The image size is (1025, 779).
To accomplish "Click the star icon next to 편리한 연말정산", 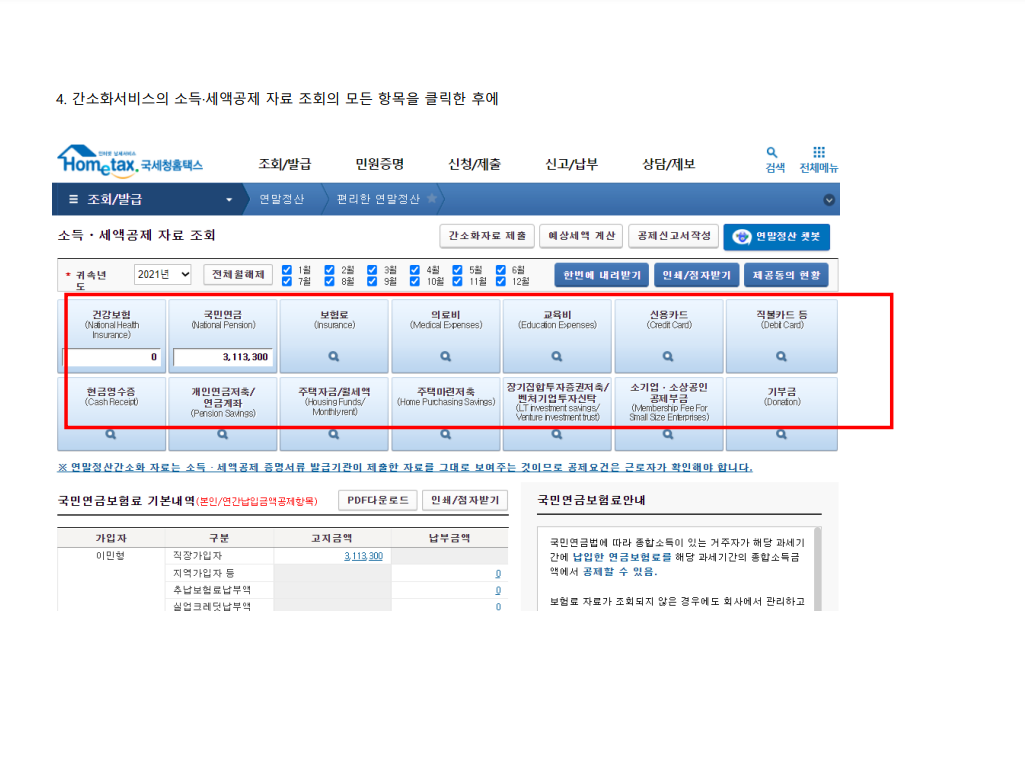I will (431, 198).
